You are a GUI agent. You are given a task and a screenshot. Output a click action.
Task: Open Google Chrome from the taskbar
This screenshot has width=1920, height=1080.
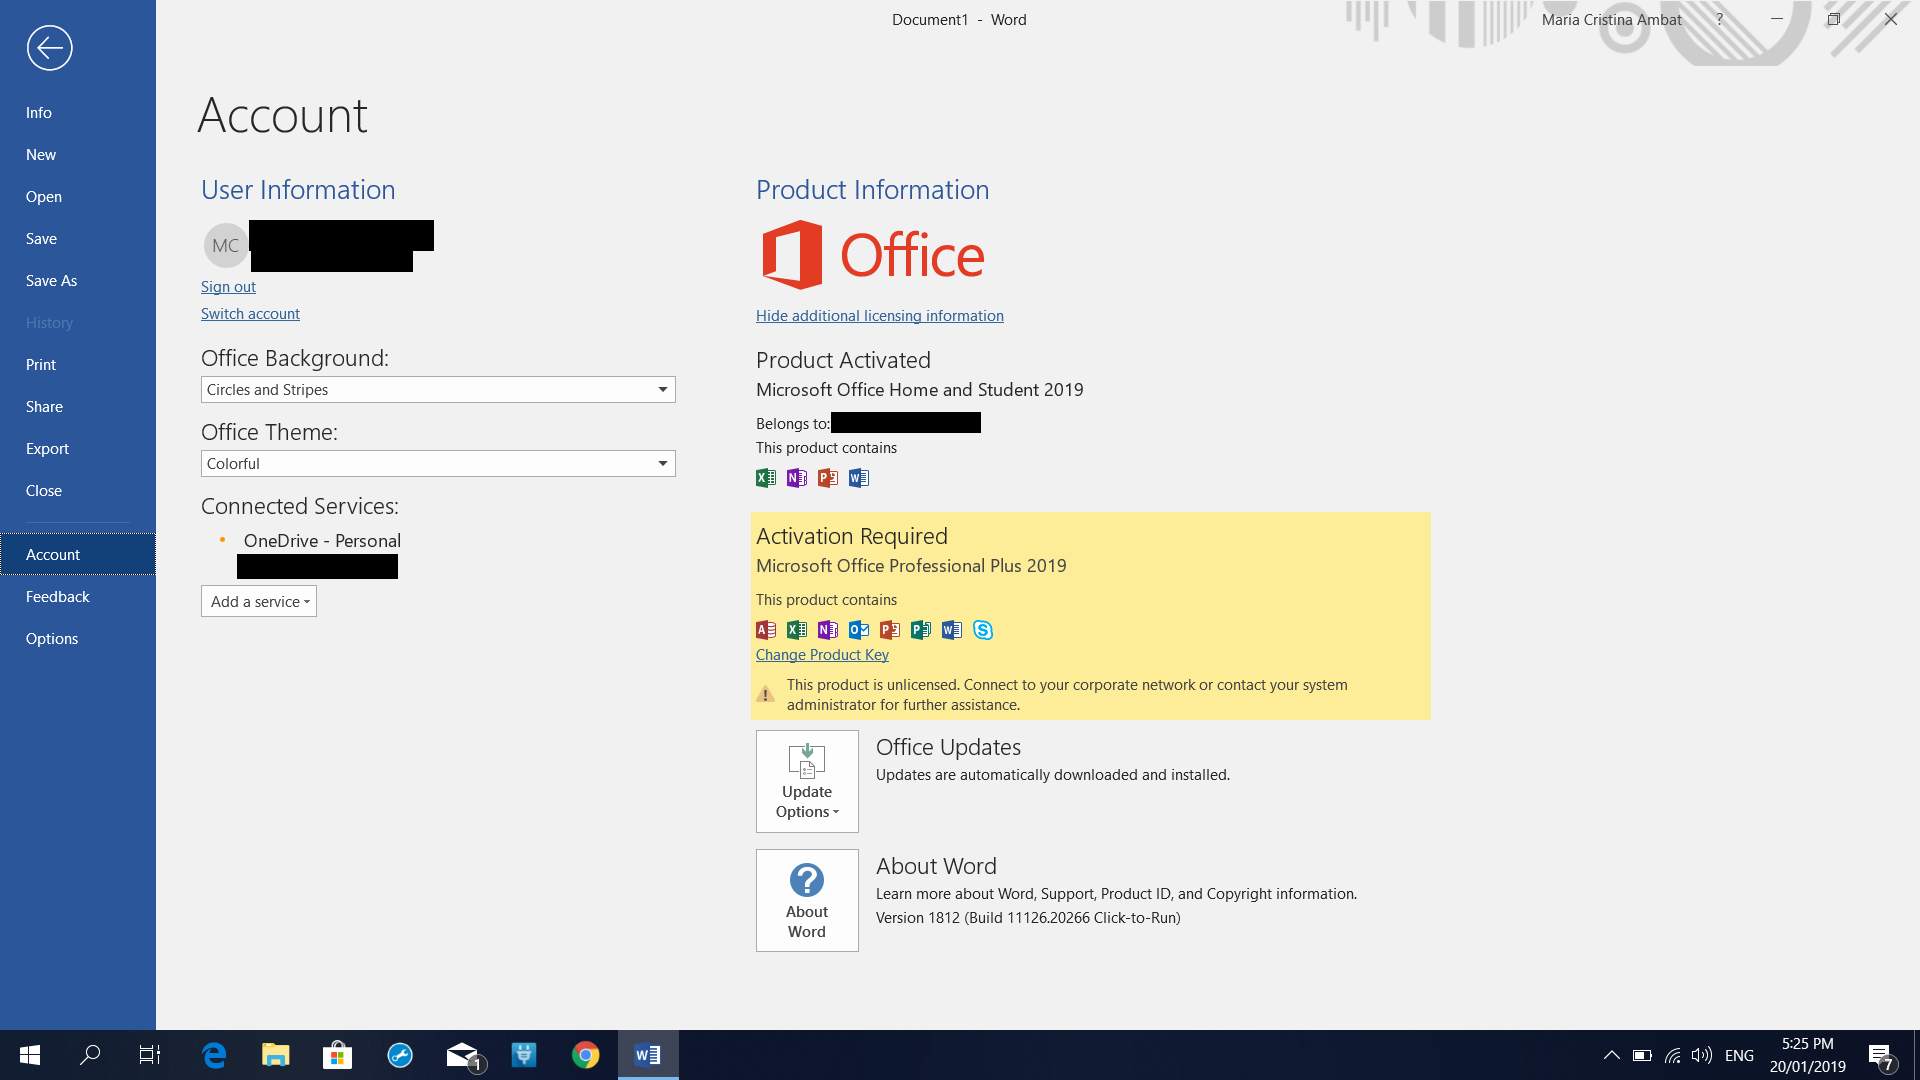pos(586,1055)
